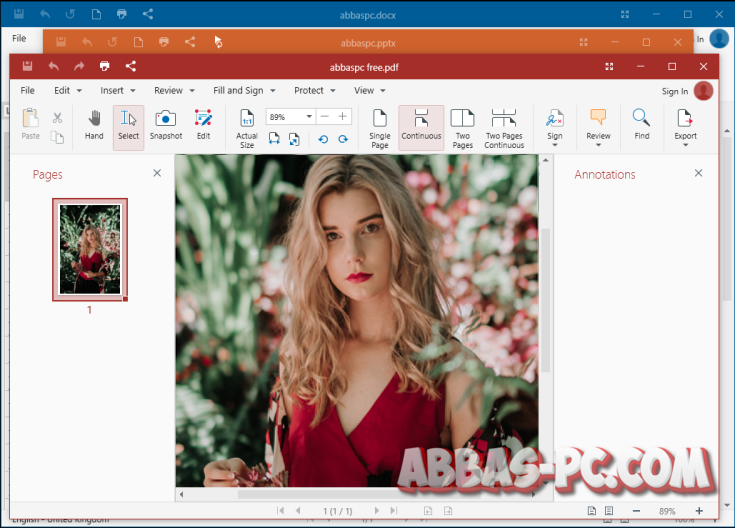Activate the Select text tool
Image resolution: width=735 pixels, height=528 pixels.
coord(128,128)
